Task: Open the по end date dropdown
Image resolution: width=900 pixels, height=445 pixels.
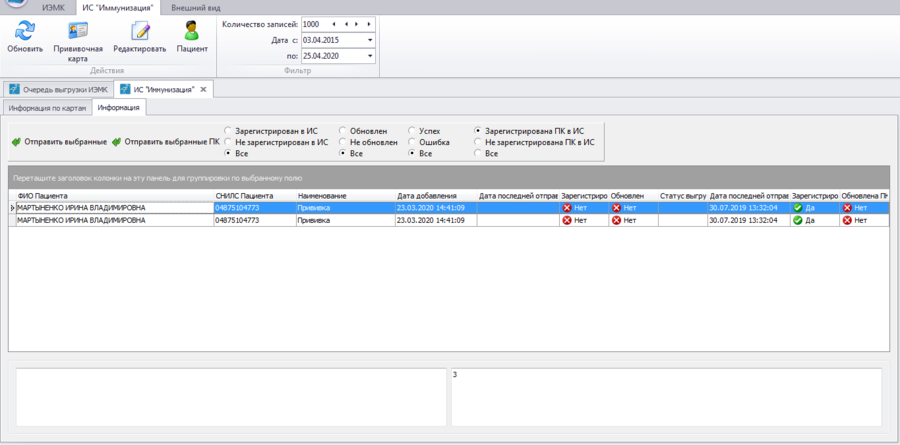Action: pyautogui.click(x=369, y=57)
